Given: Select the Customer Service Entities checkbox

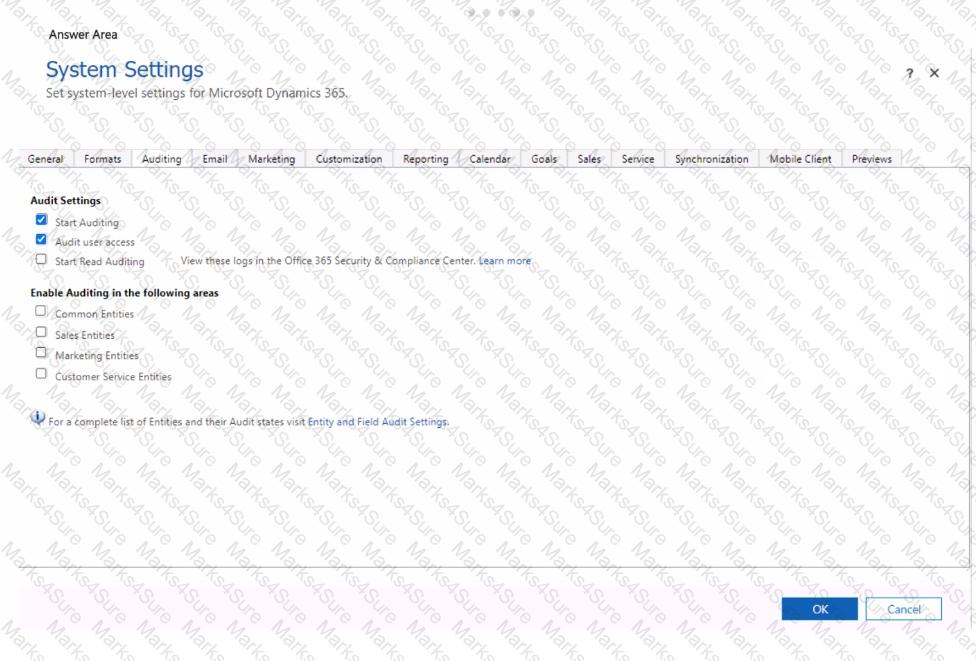Looking at the screenshot, I should coord(41,374).
